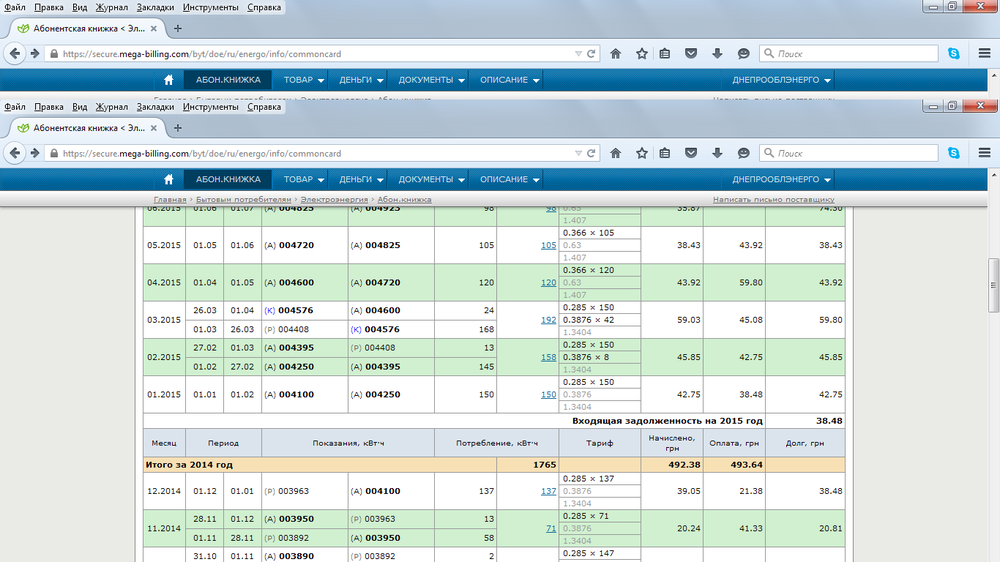The image size is (1000, 562).
Task: Click the Pocket icon in lower window toolbar
Action: coord(691,153)
